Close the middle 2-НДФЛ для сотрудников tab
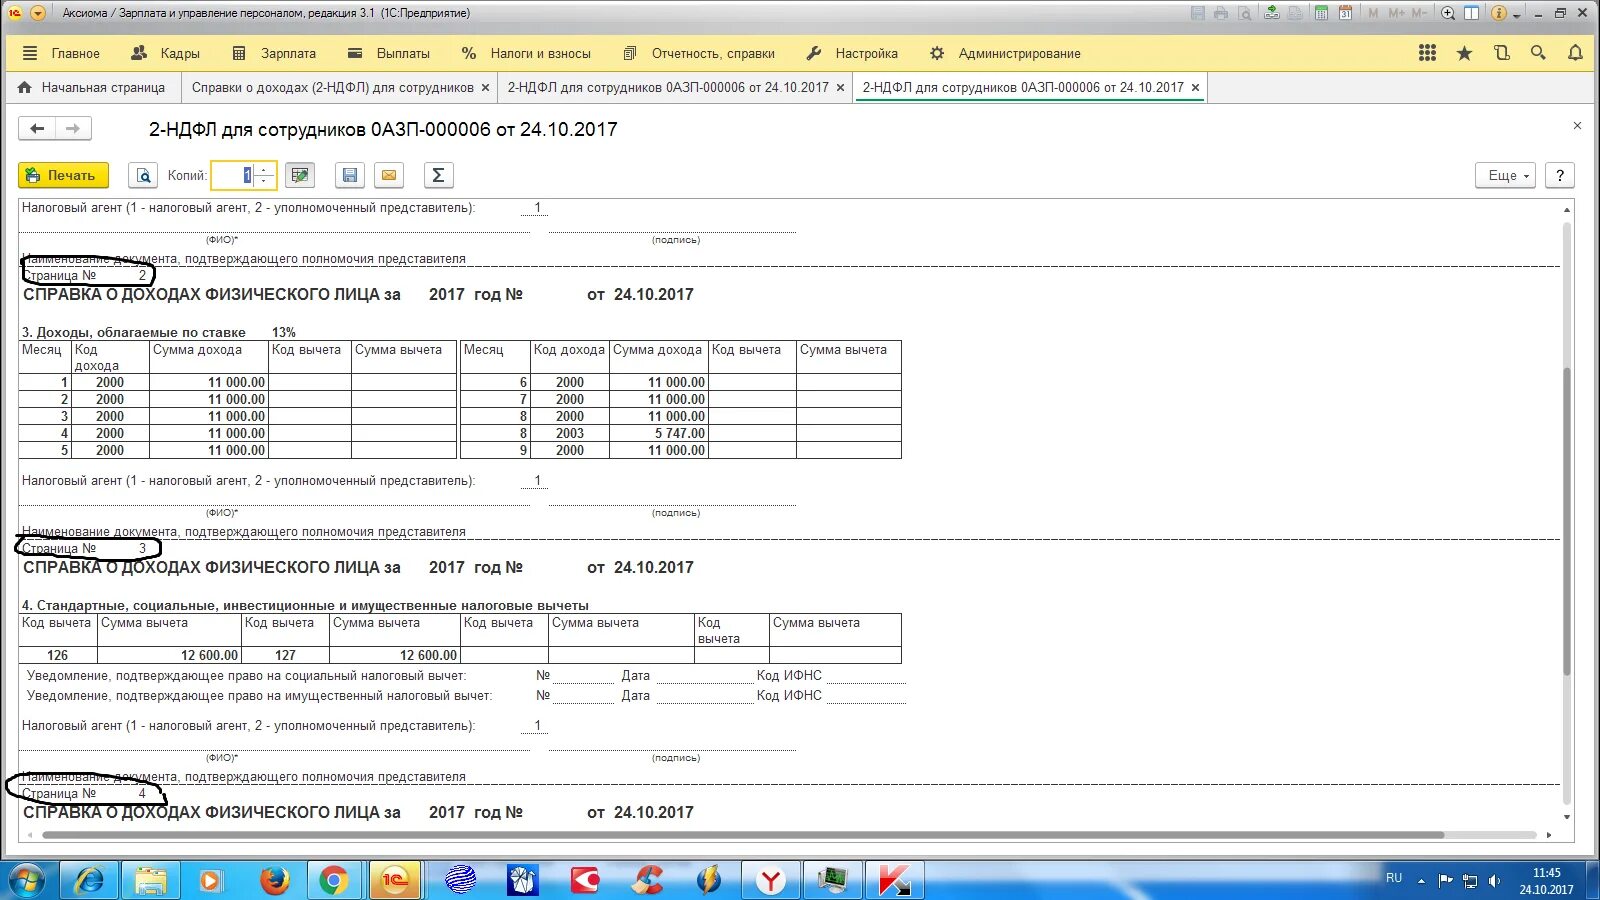Image resolution: width=1600 pixels, height=900 pixels. pyautogui.click(x=840, y=88)
